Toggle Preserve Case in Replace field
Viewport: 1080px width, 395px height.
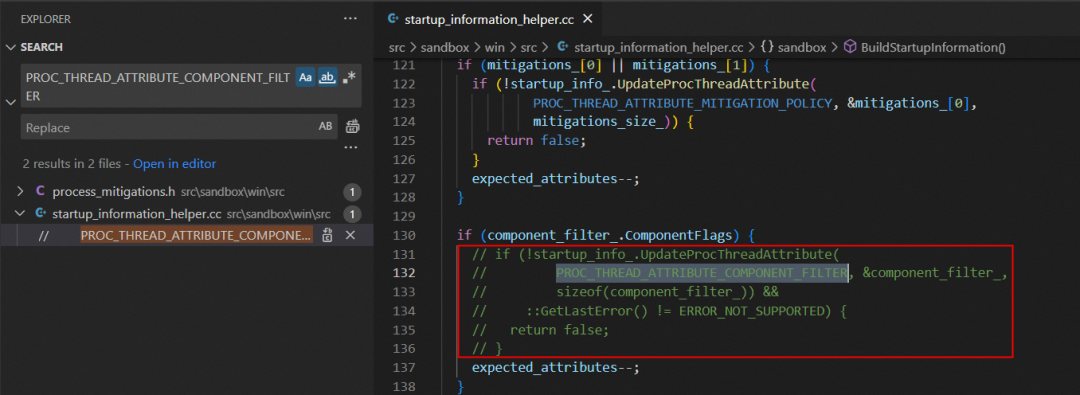[x=325, y=127]
